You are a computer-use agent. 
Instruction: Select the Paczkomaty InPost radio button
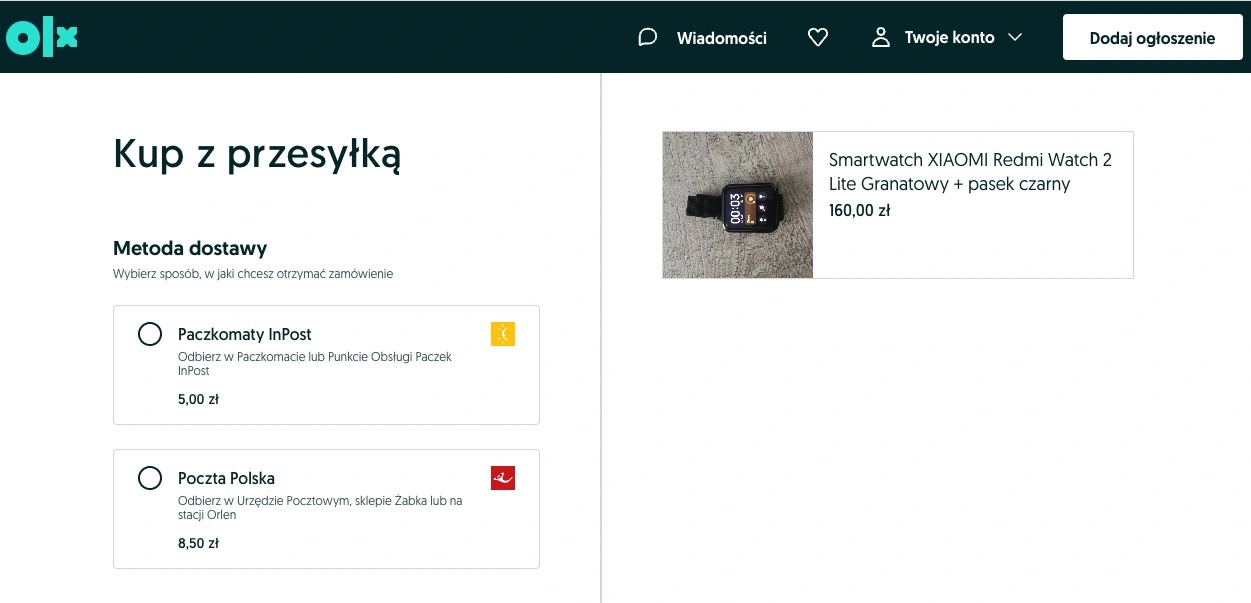(x=150, y=334)
